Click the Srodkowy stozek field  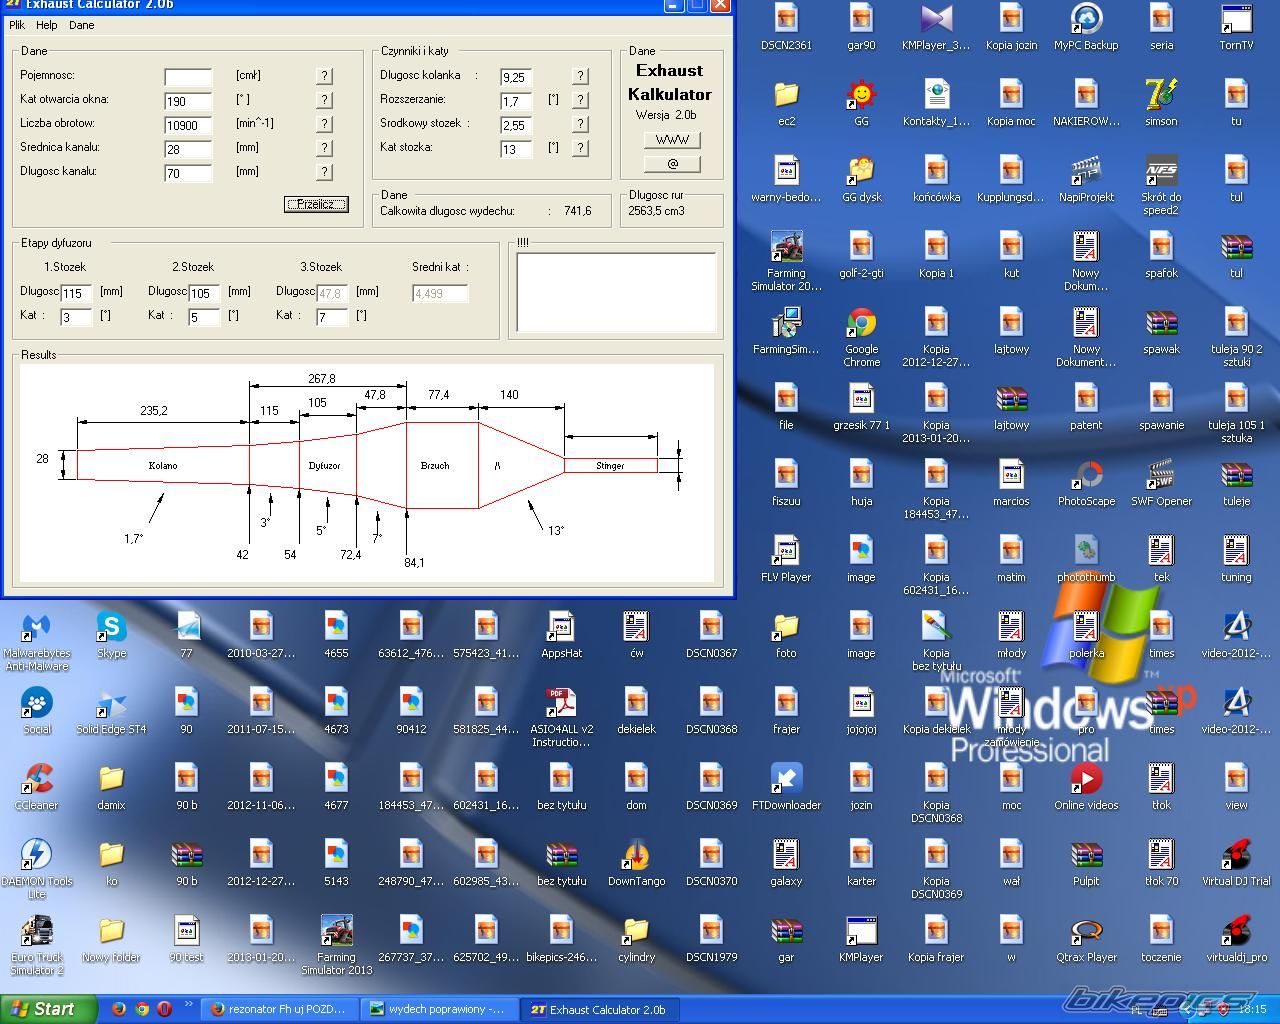516,125
